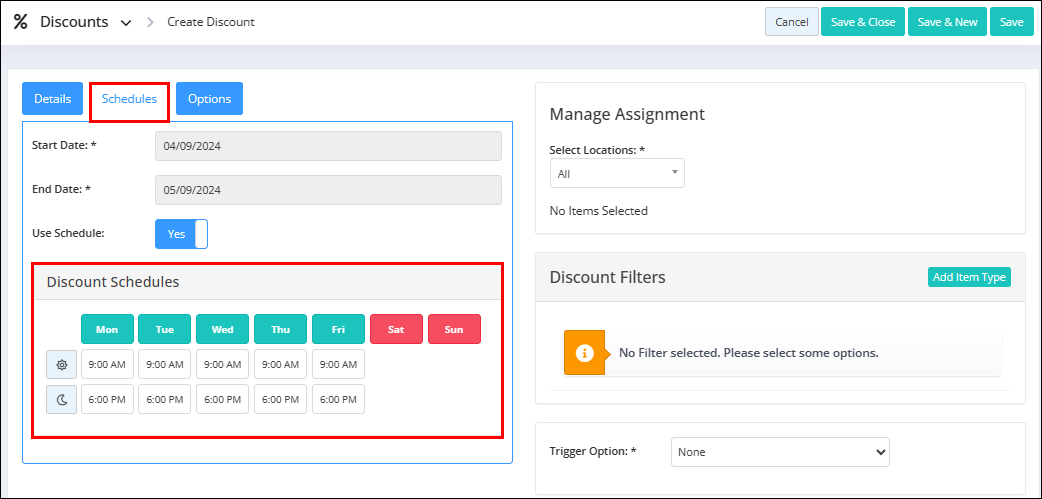Enable the Sun day toggle

454,329
